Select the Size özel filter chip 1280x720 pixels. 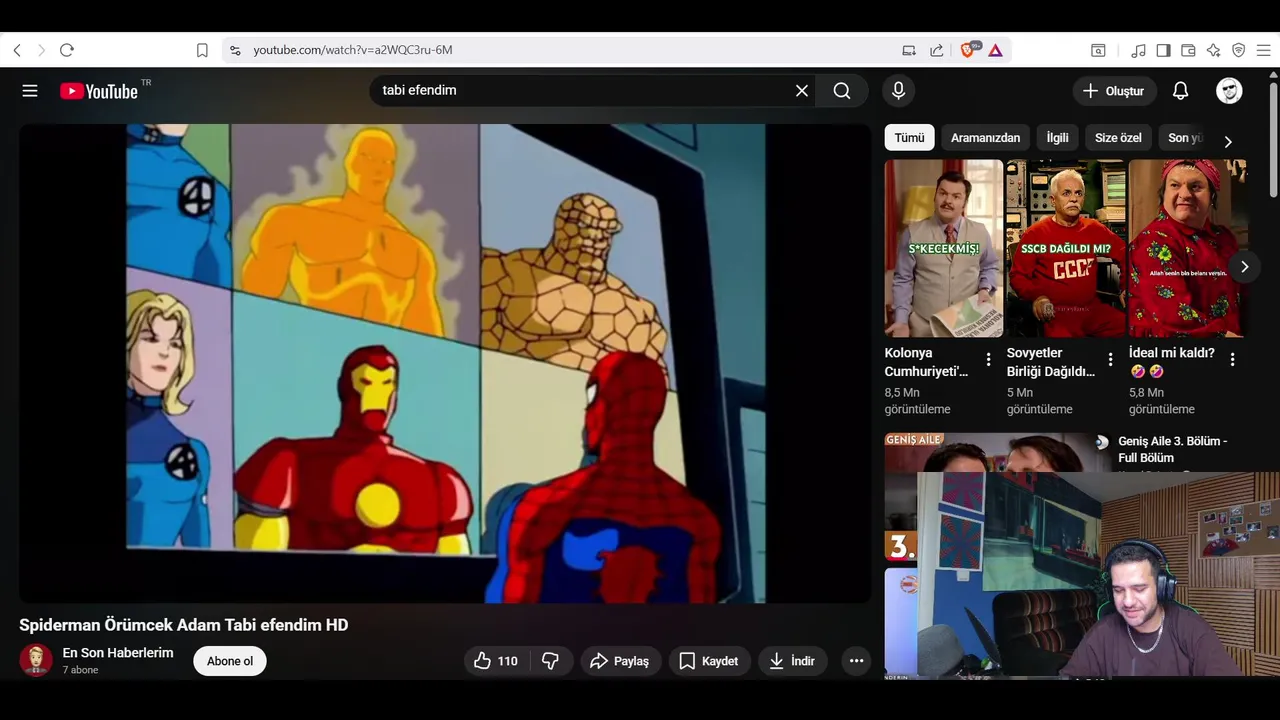1118,138
